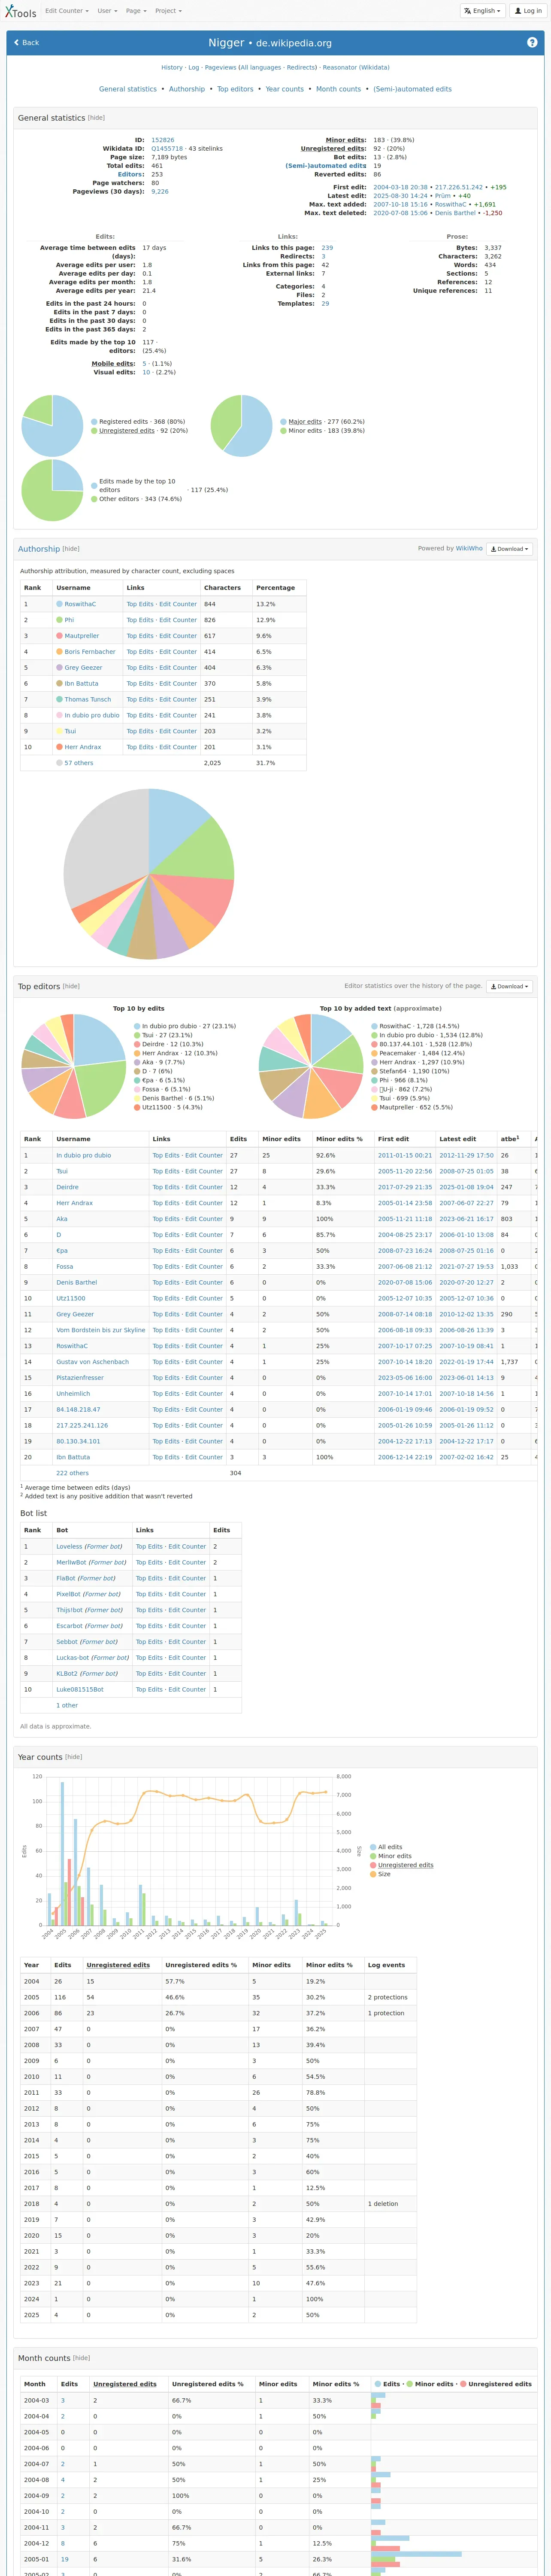Jump to (Semi-)automated edits via section nav
This screenshot has width=551, height=2576.
(x=412, y=89)
